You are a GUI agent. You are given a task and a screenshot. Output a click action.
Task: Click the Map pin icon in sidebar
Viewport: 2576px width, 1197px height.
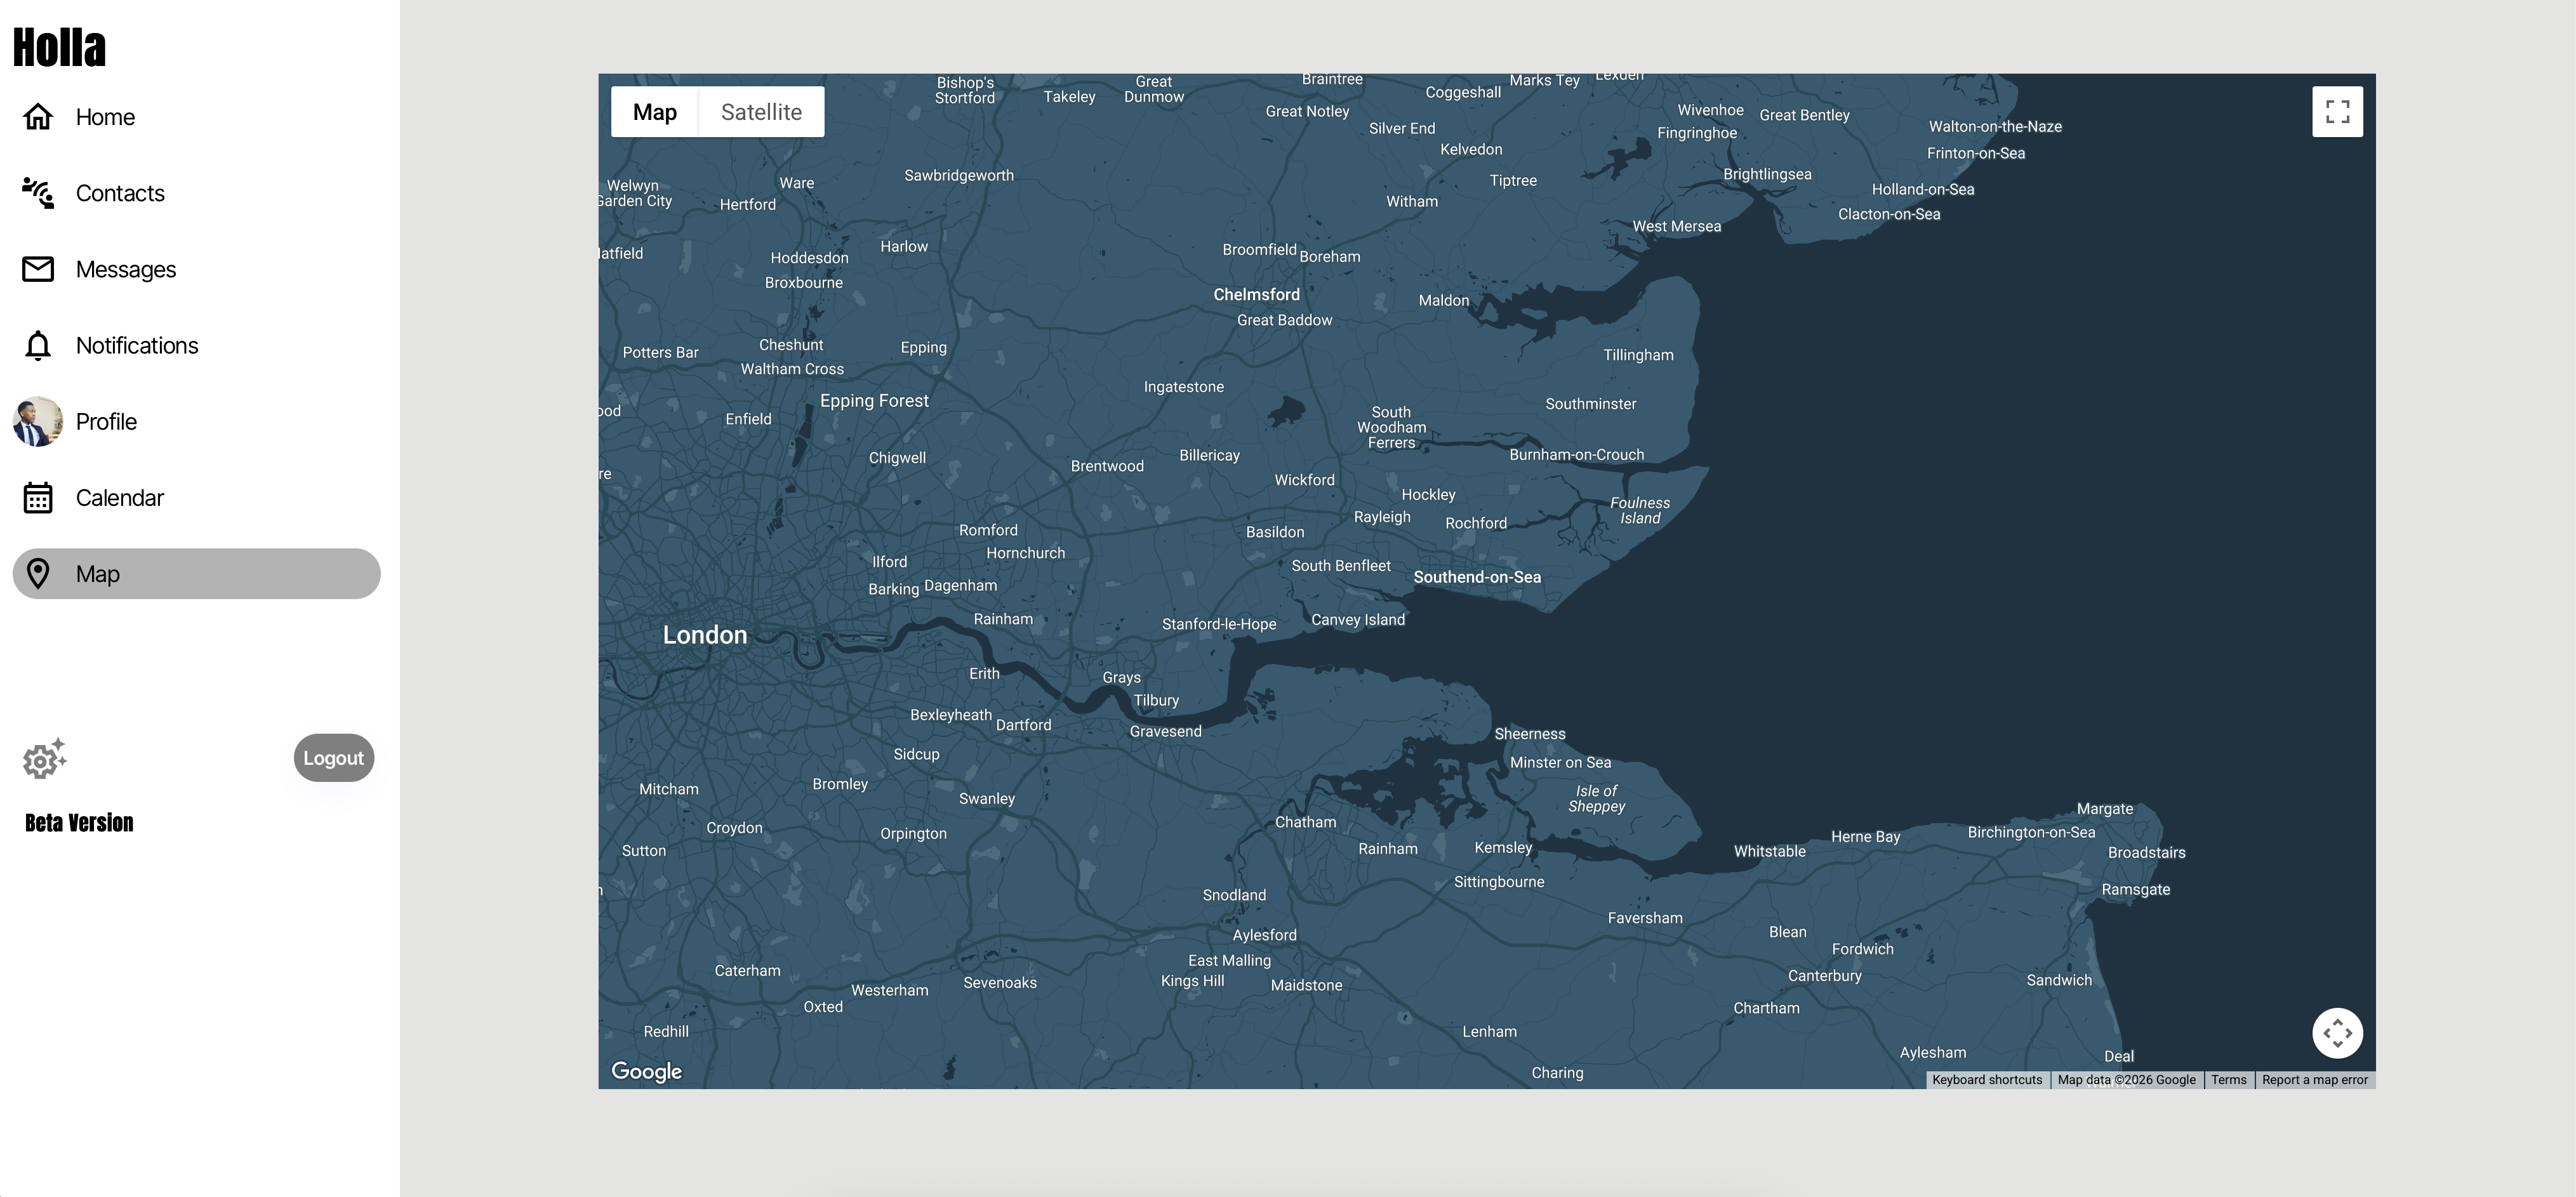pos(38,573)
